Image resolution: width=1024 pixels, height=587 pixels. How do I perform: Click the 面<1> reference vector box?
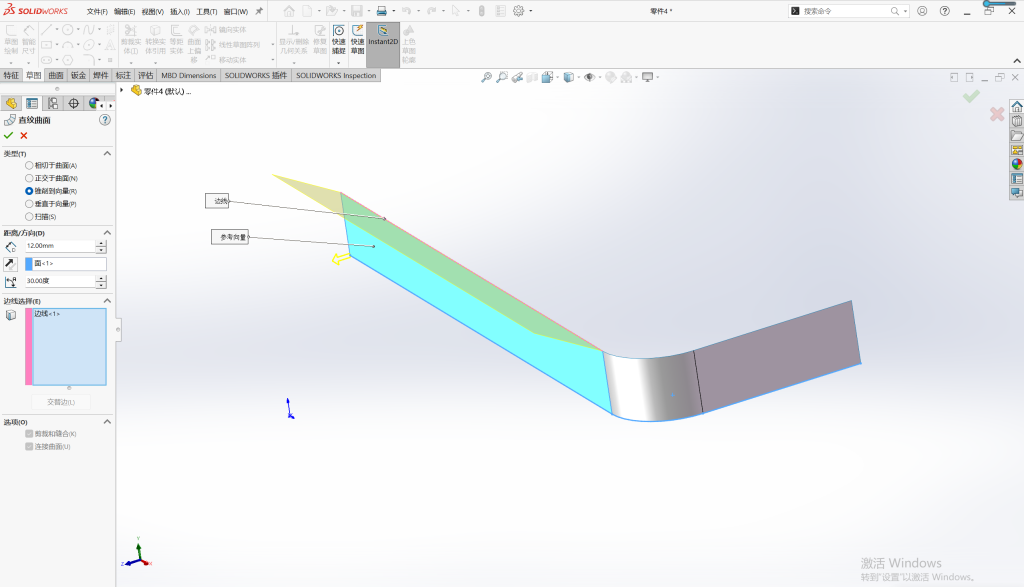[65, 264]
